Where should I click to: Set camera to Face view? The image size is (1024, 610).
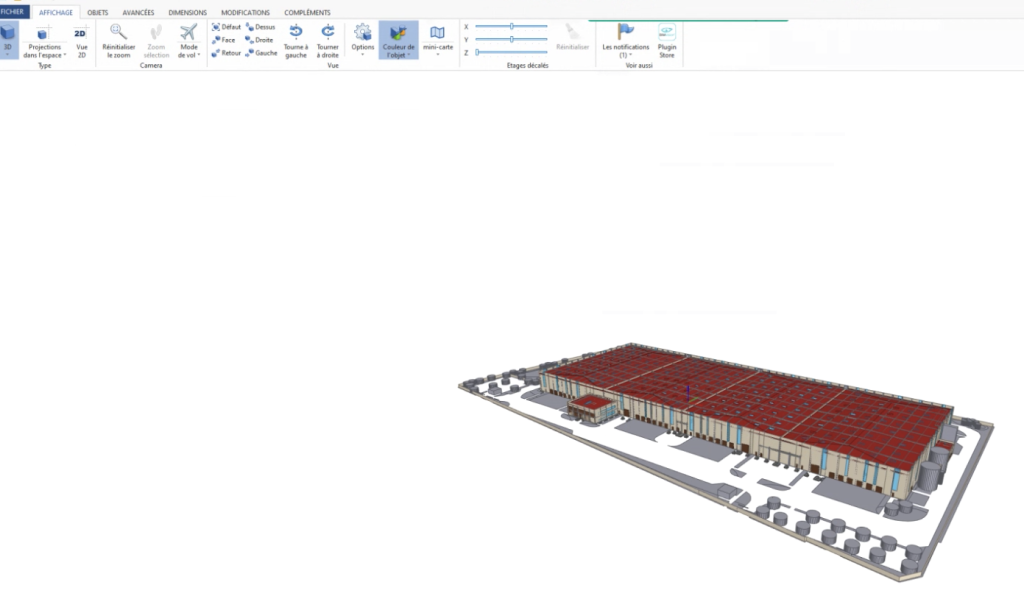click(x=224, y=40)
